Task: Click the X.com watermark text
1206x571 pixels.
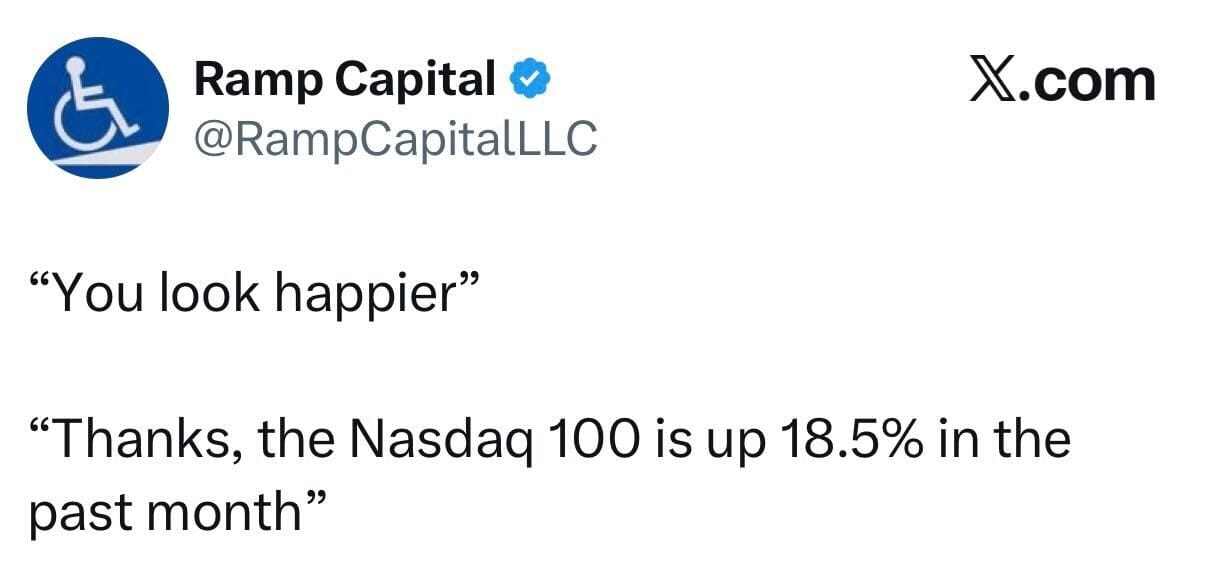Action: pyautogui.click(x=1062, y=80)
